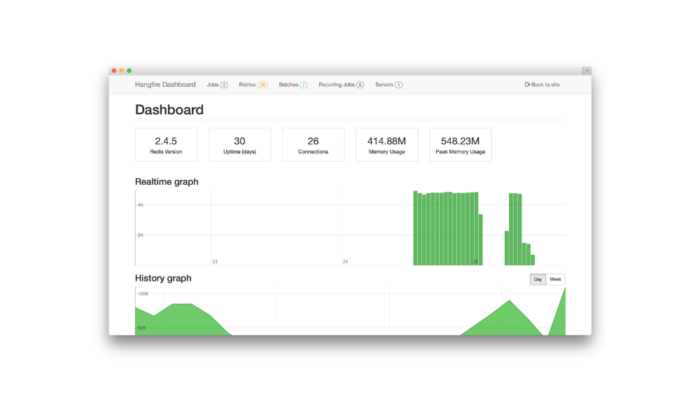This screenshot has width=700, height=420.
Task: Click the Back to site link
Action: pyautogui.click(x=542, y=84)
